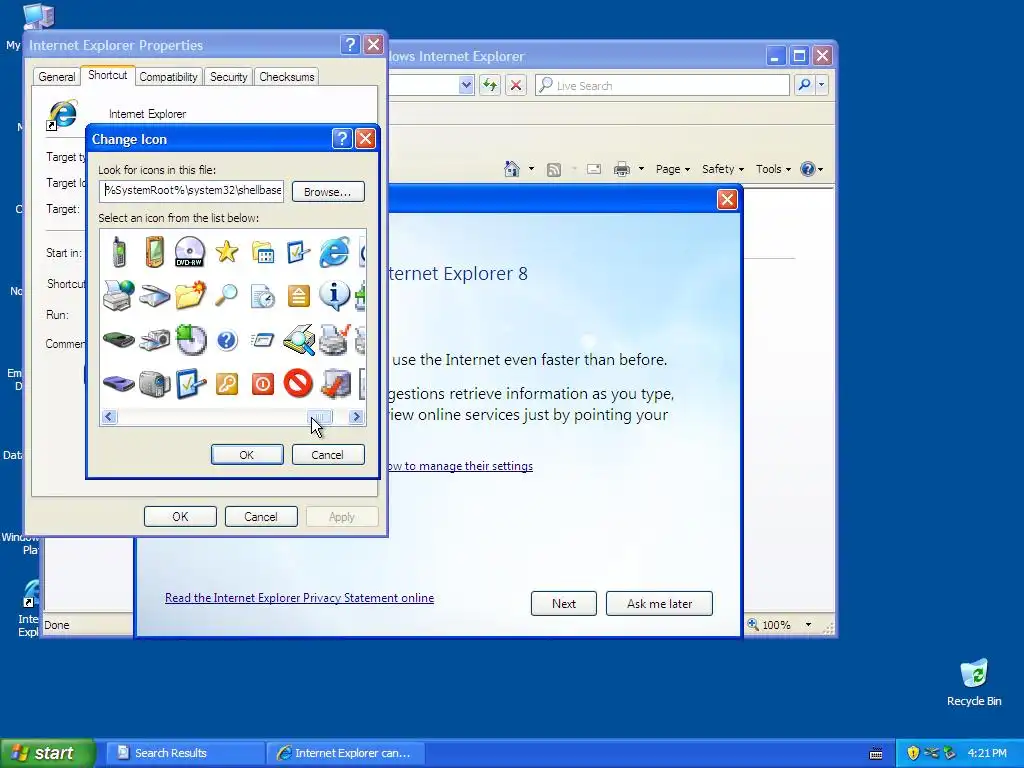Open the Checksums tab
The image size is (1024, 768).
pos(287,76)
